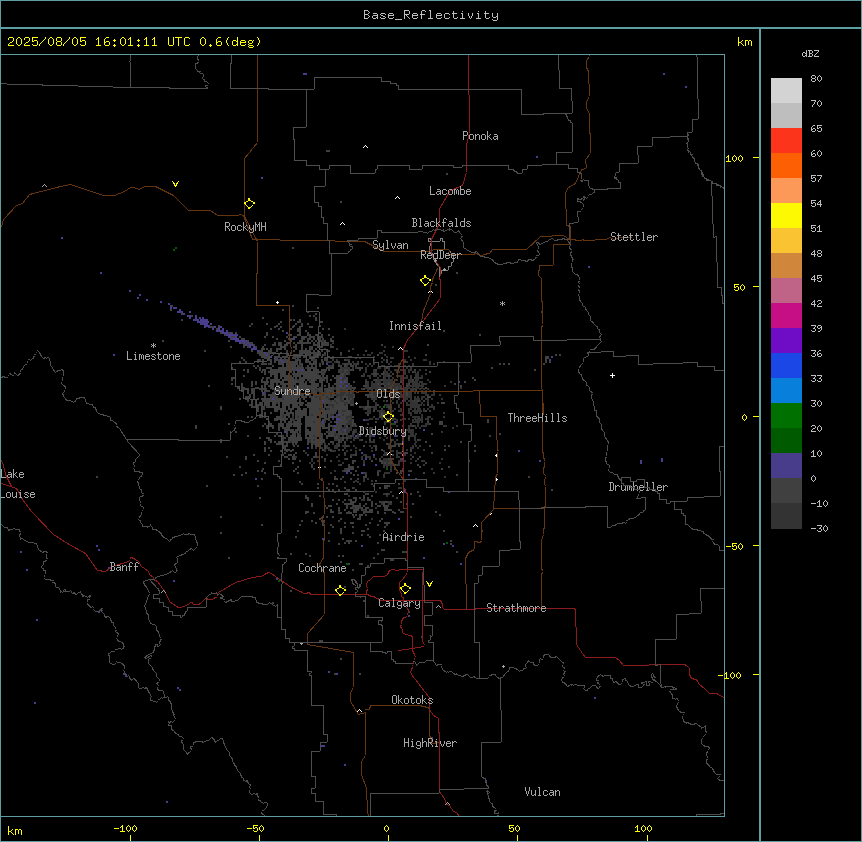Click the 80 value in the dBZ legend
The height and width of the screenshot is (842, 862).
(x=816, y=79)
